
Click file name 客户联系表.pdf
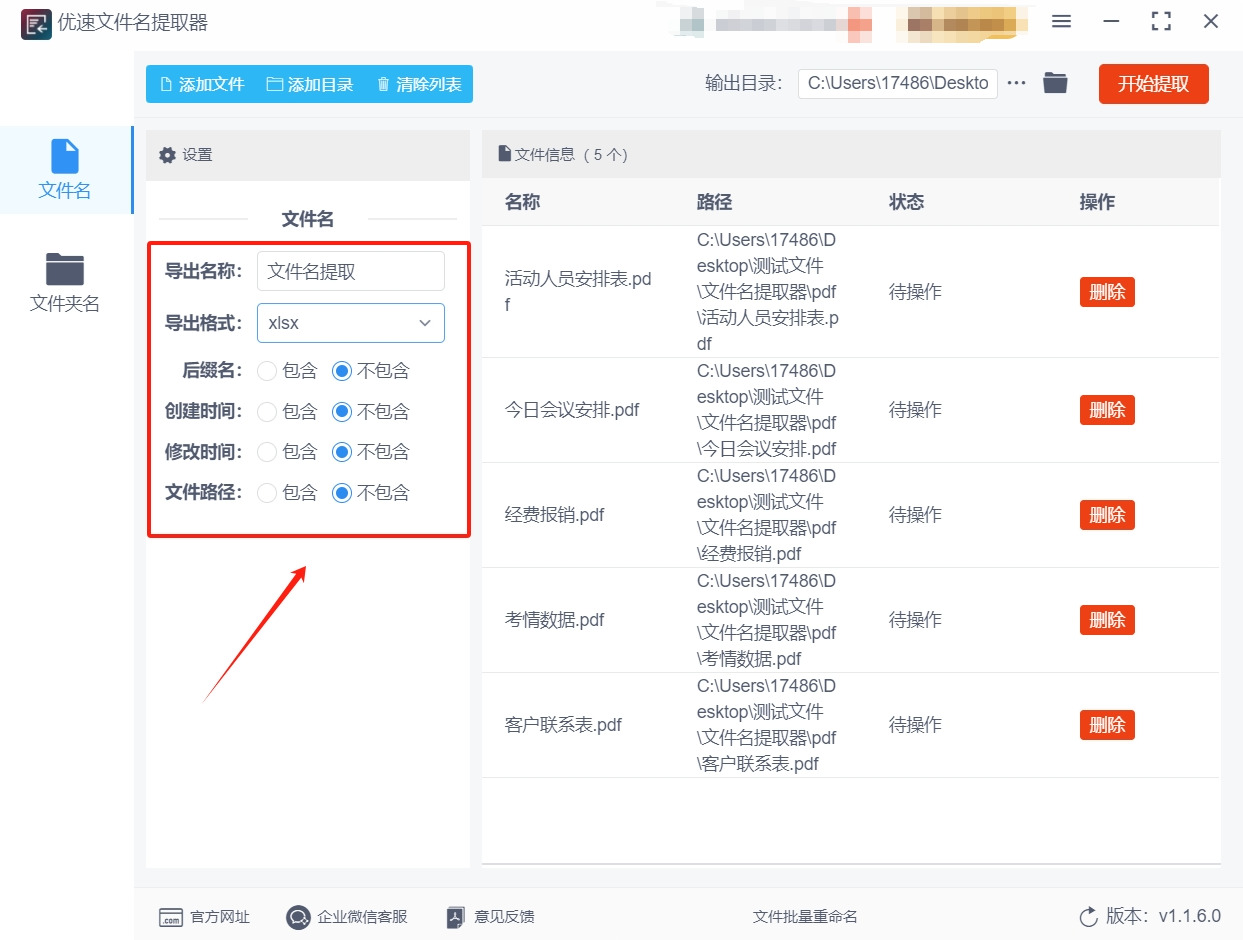(563, 725)
